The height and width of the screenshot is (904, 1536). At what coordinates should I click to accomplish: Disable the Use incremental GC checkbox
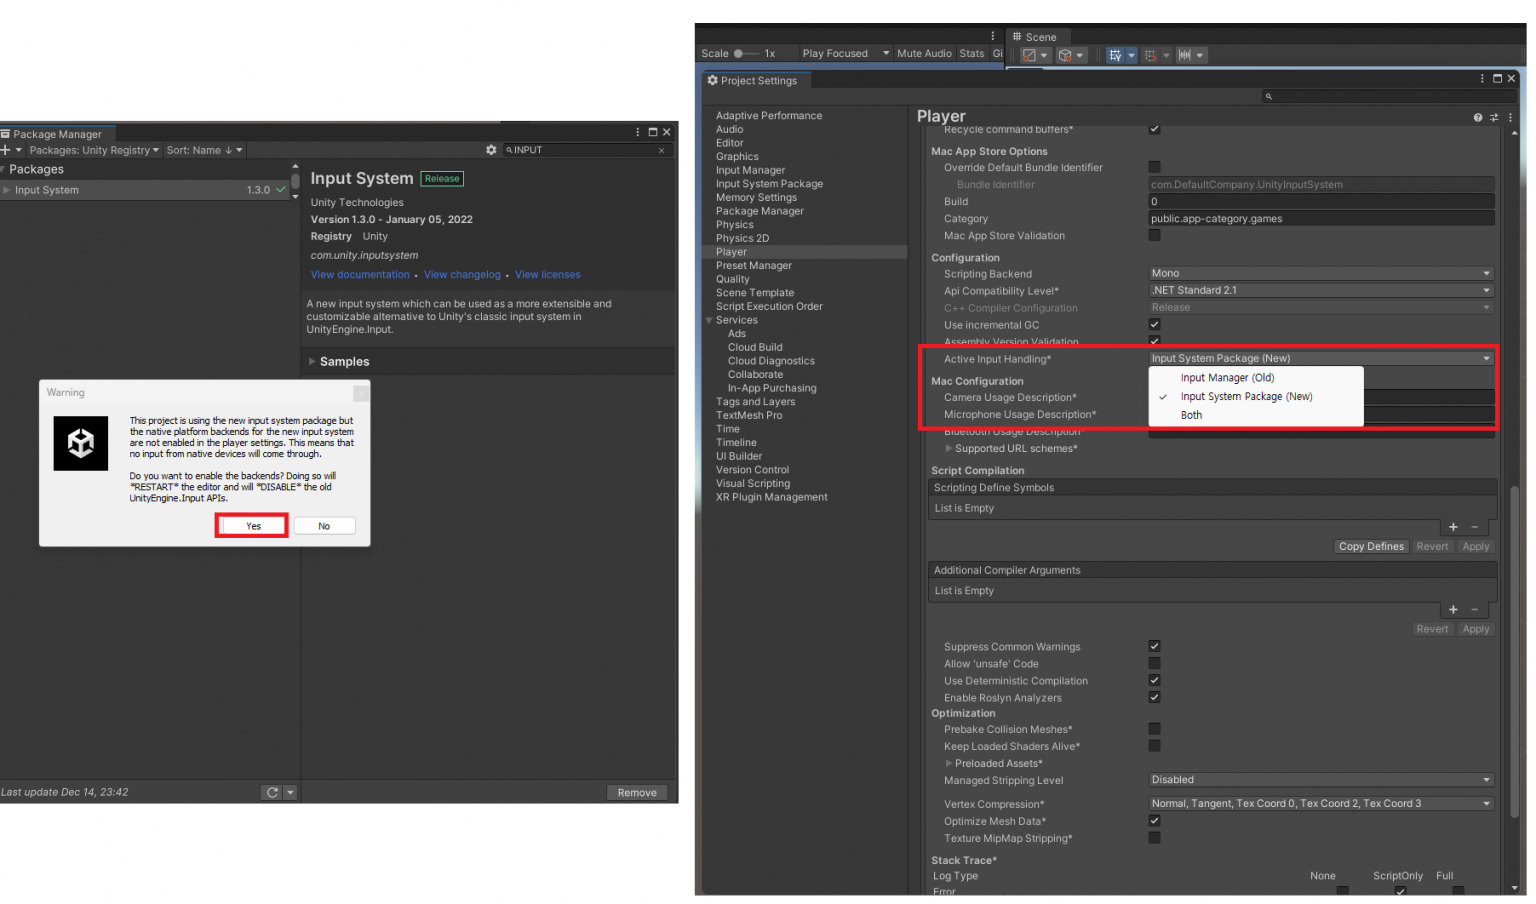coord(1154,324)
